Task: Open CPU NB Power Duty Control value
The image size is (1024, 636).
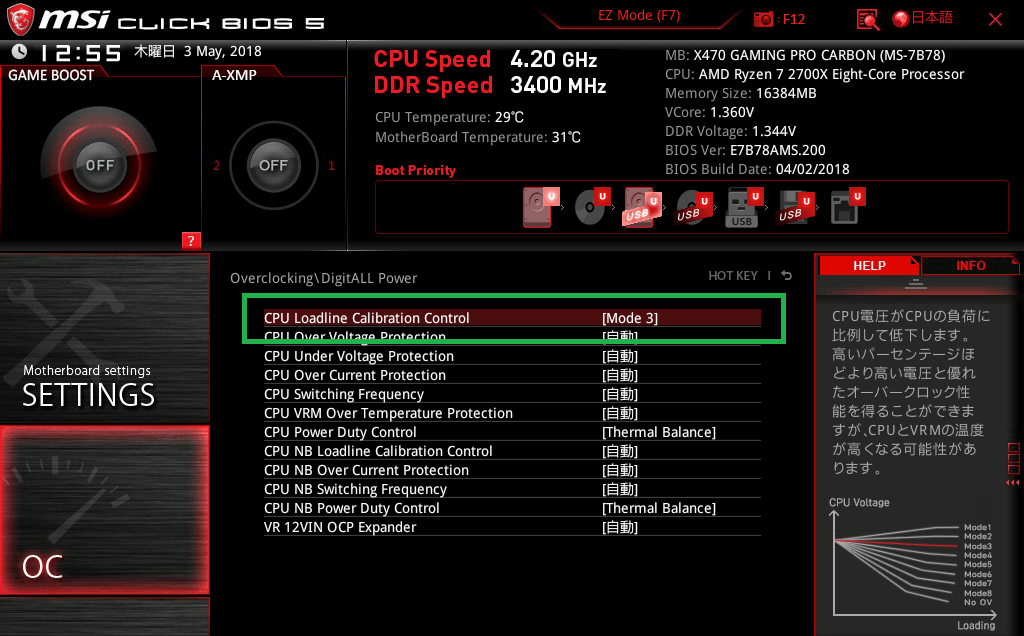Action: click(659, 507)
